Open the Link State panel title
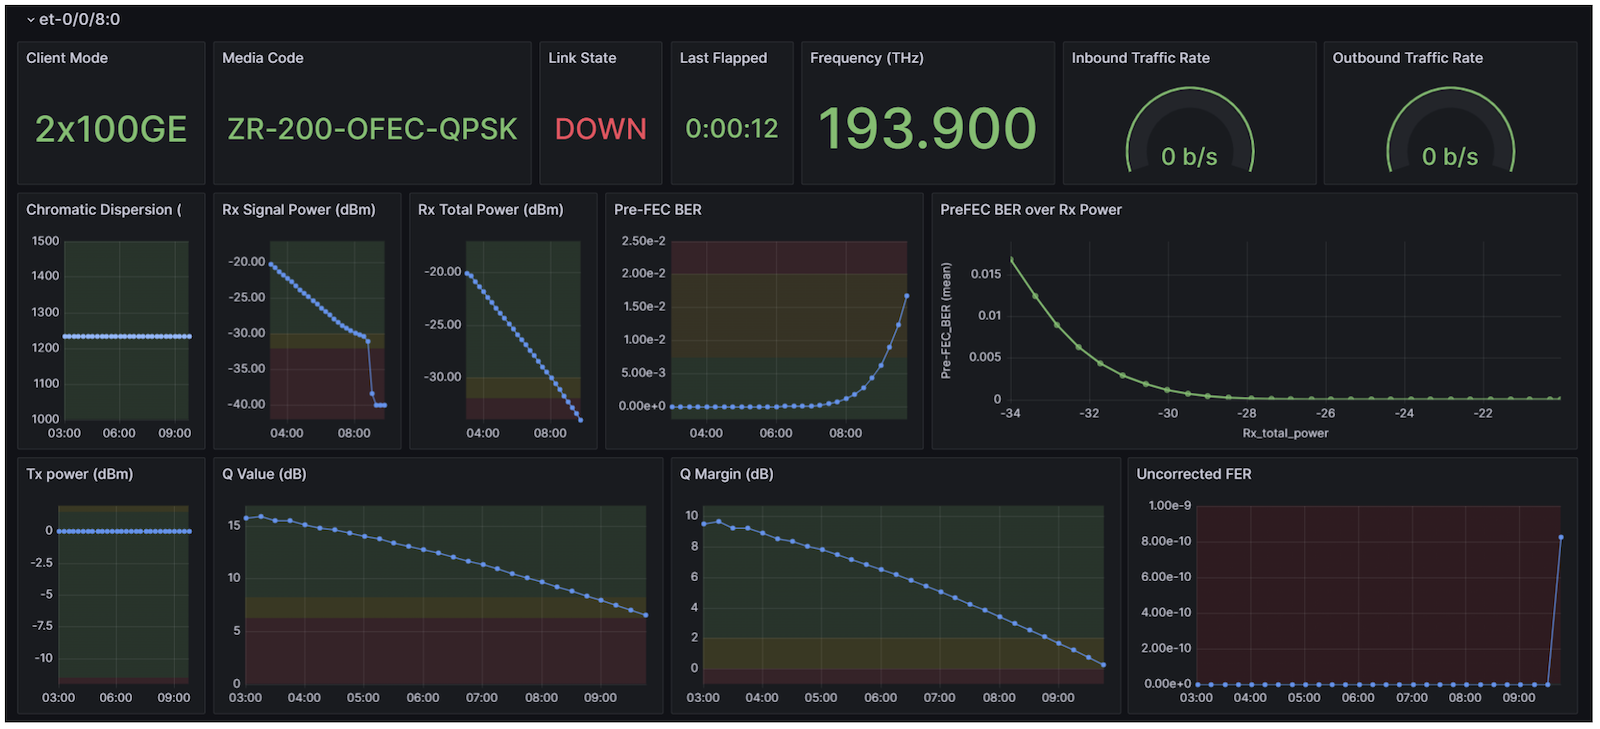 pyautogui.click(x=582, y=58)
